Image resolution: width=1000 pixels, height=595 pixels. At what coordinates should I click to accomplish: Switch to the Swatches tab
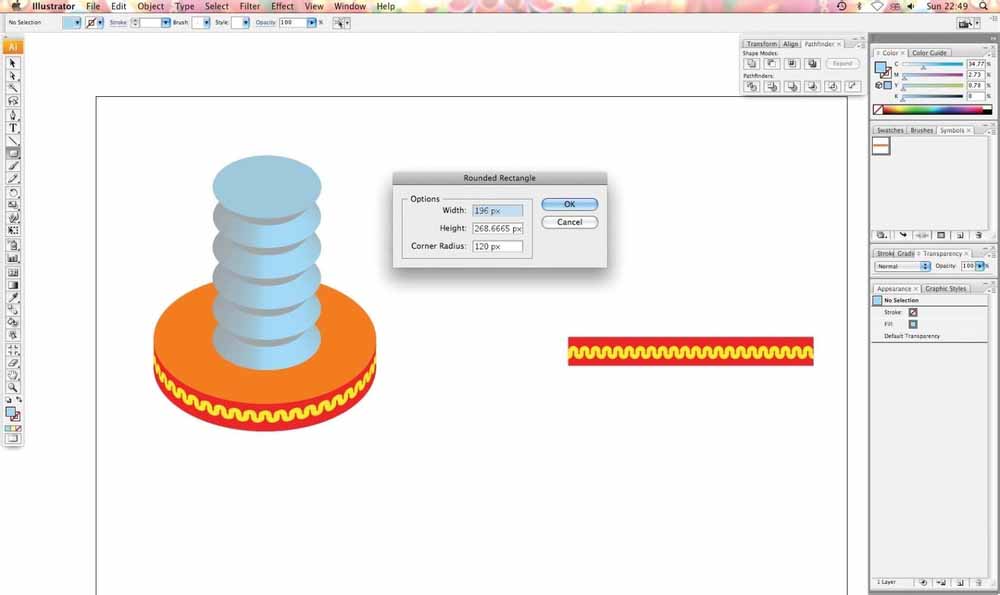pos(890,130)
